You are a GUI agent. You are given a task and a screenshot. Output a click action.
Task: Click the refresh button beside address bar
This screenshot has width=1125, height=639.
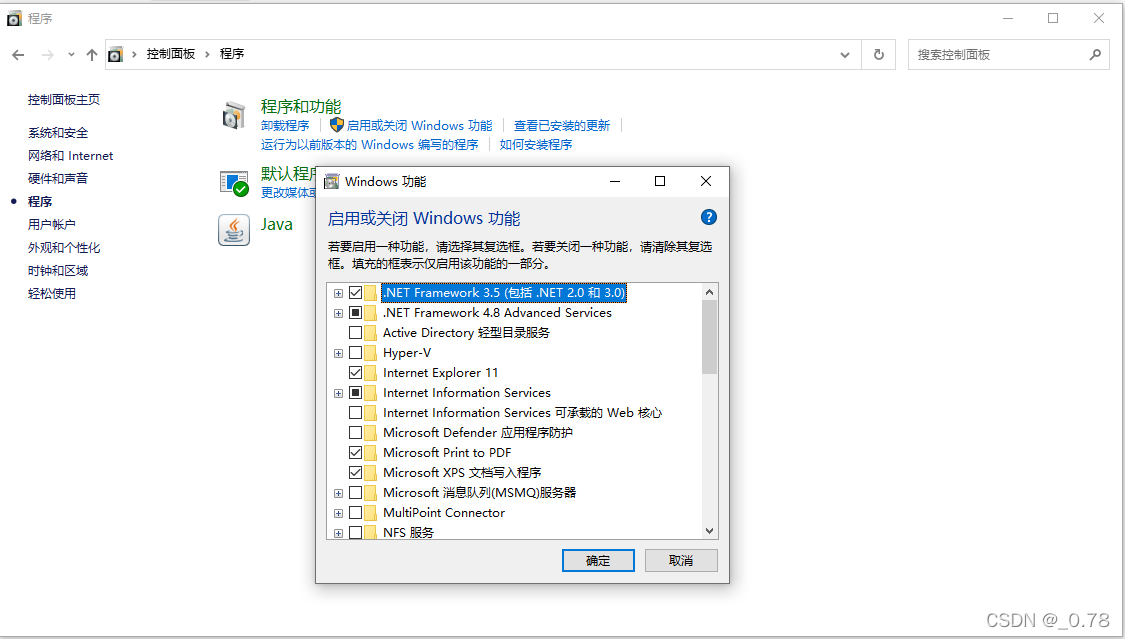coord(878,55)
